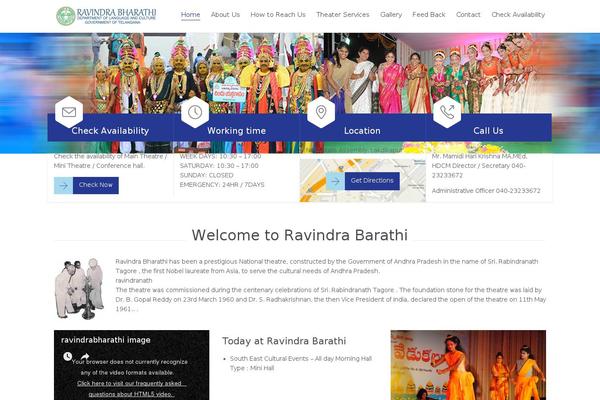Click the dancers photo at bottom right

[x=468, y=365]
